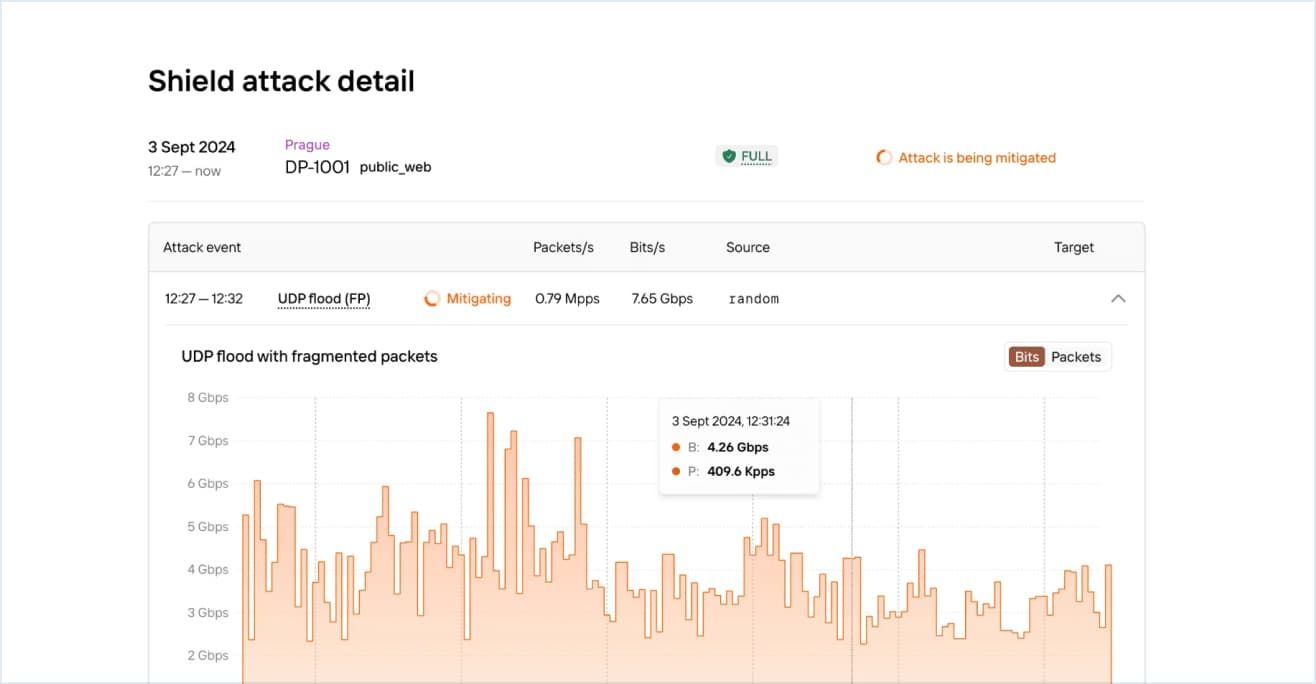Click the Mitigating status text
1316x684 pixels.
click(478, 298)
